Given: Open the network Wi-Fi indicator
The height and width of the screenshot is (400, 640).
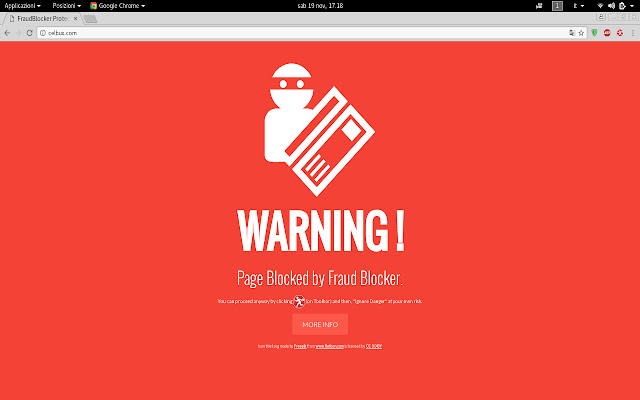Looking at the screenshot, I should [x=600, y=6].
